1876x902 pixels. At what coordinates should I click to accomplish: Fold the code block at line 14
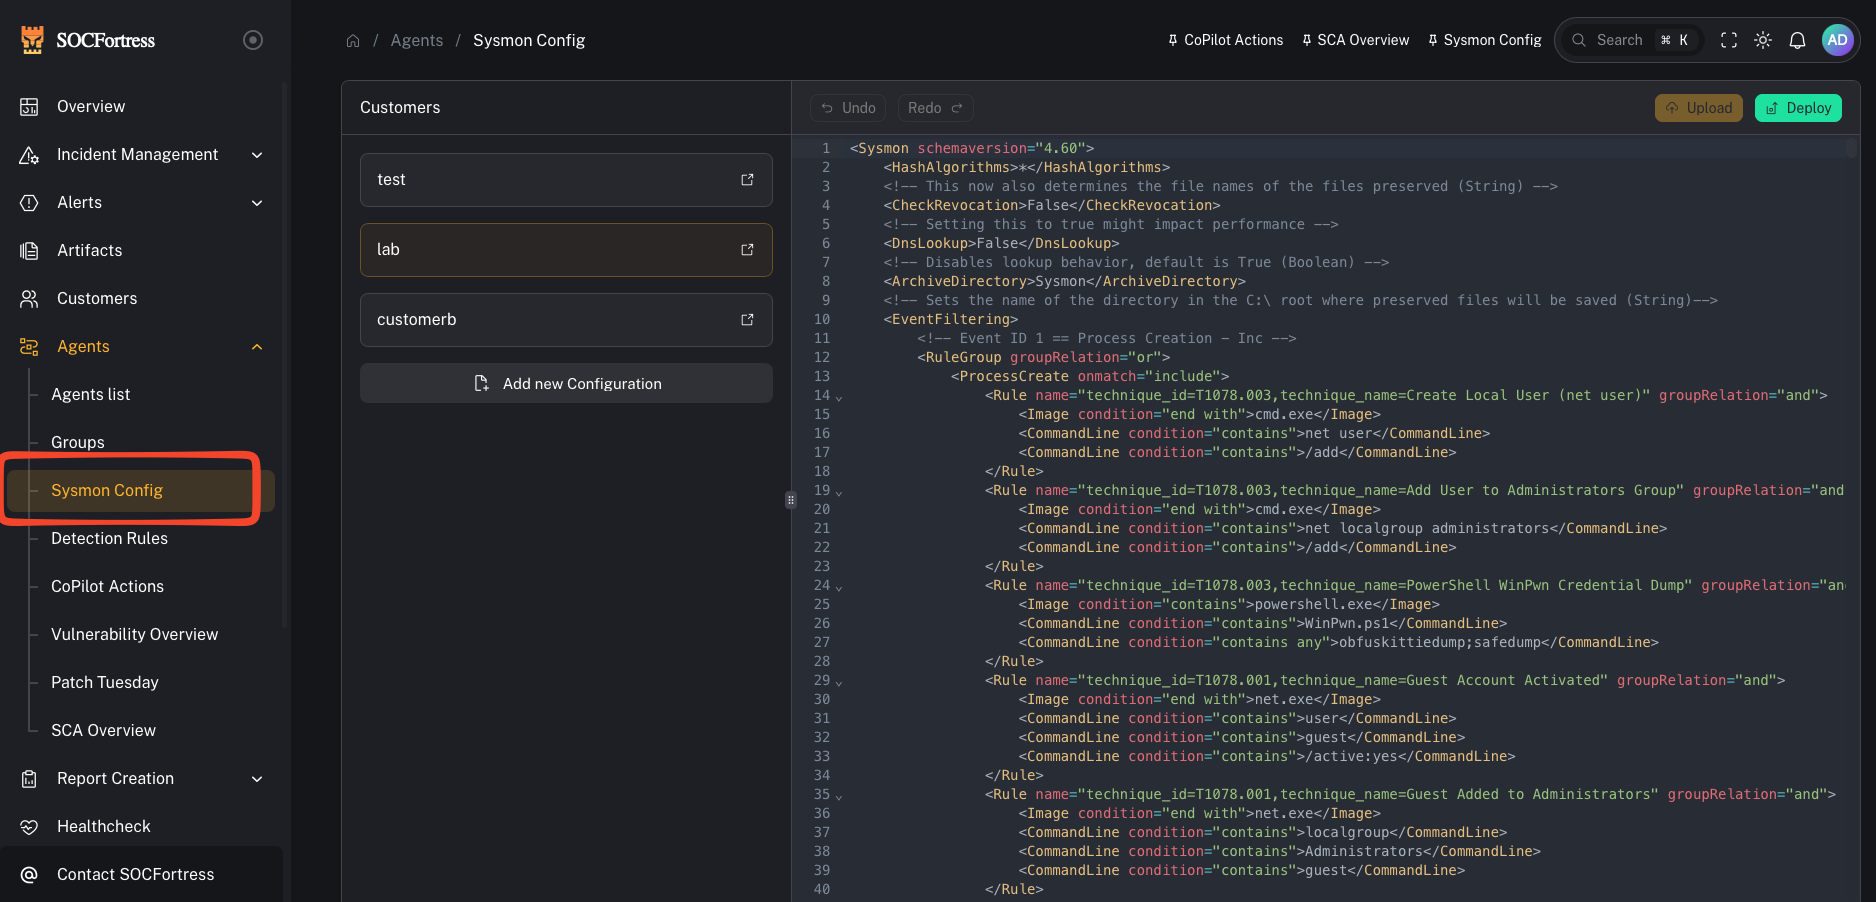click(838, 398)
